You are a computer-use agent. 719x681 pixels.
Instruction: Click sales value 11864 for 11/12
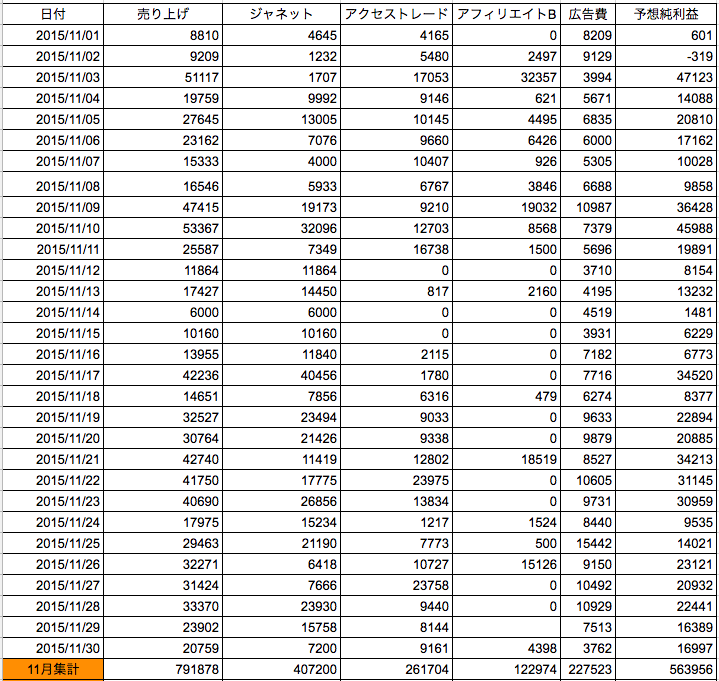[x=163, y=271]
